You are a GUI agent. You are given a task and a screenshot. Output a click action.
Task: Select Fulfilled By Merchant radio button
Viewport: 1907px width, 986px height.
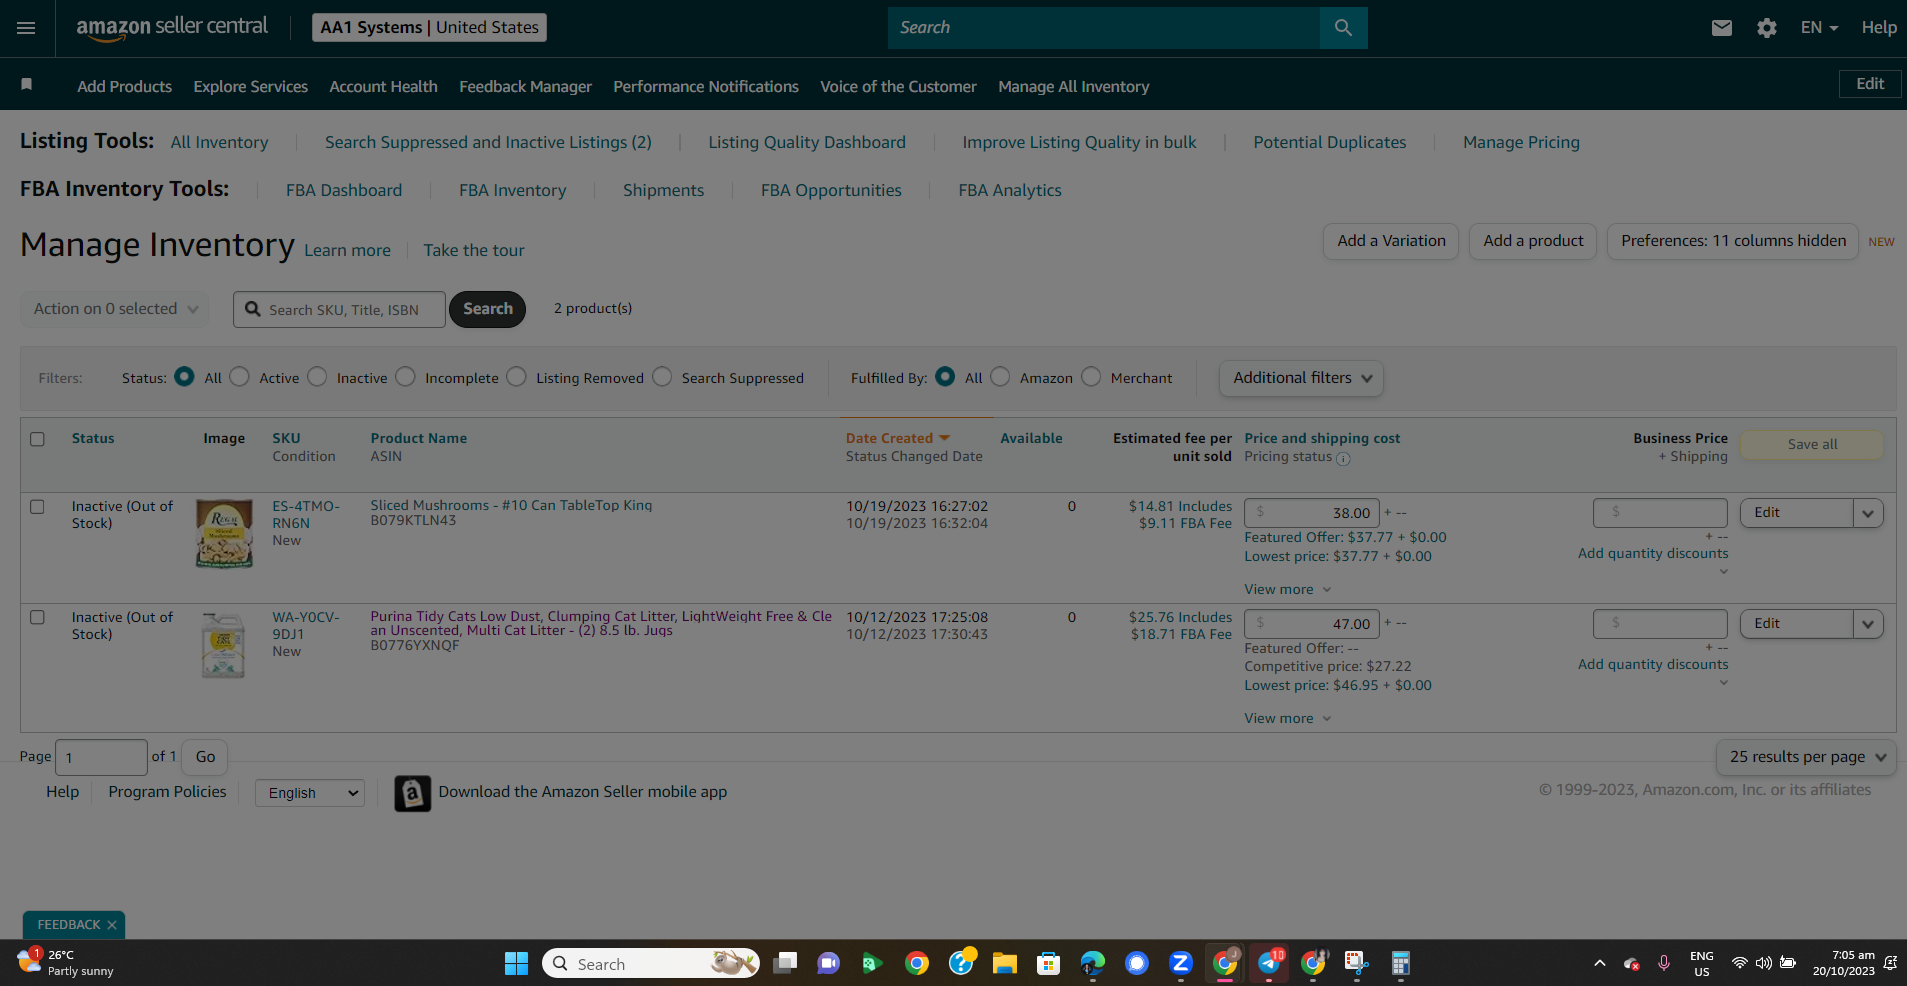point(1091,377)
